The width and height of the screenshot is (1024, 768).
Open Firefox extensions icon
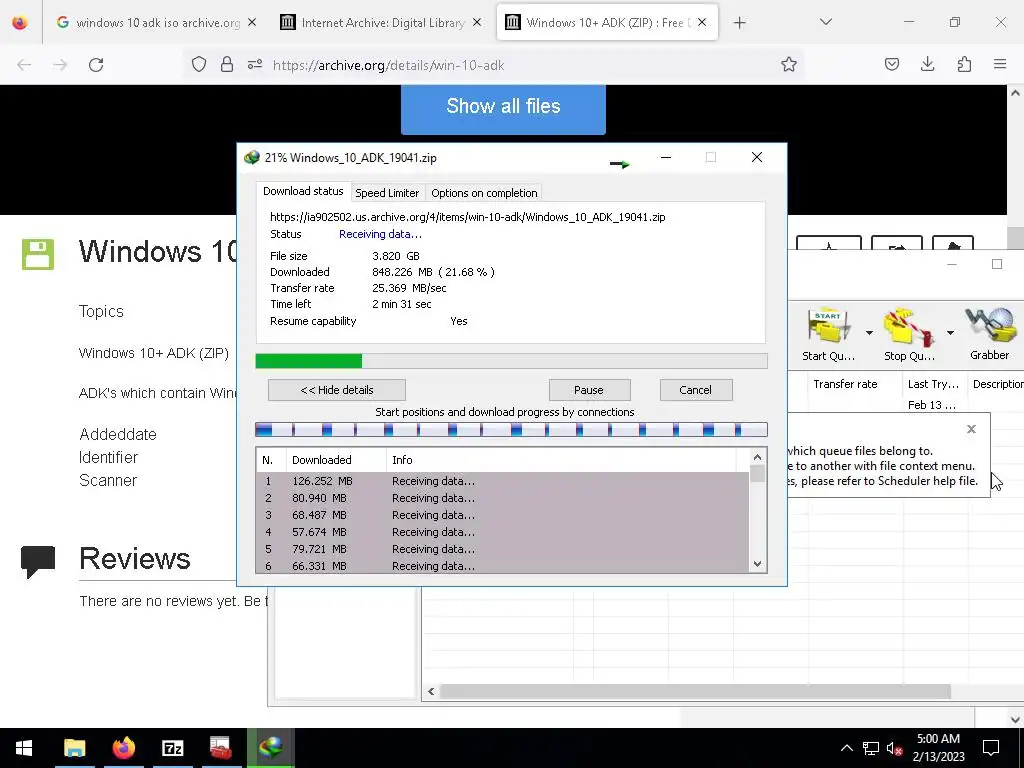[x=964, y=64]
